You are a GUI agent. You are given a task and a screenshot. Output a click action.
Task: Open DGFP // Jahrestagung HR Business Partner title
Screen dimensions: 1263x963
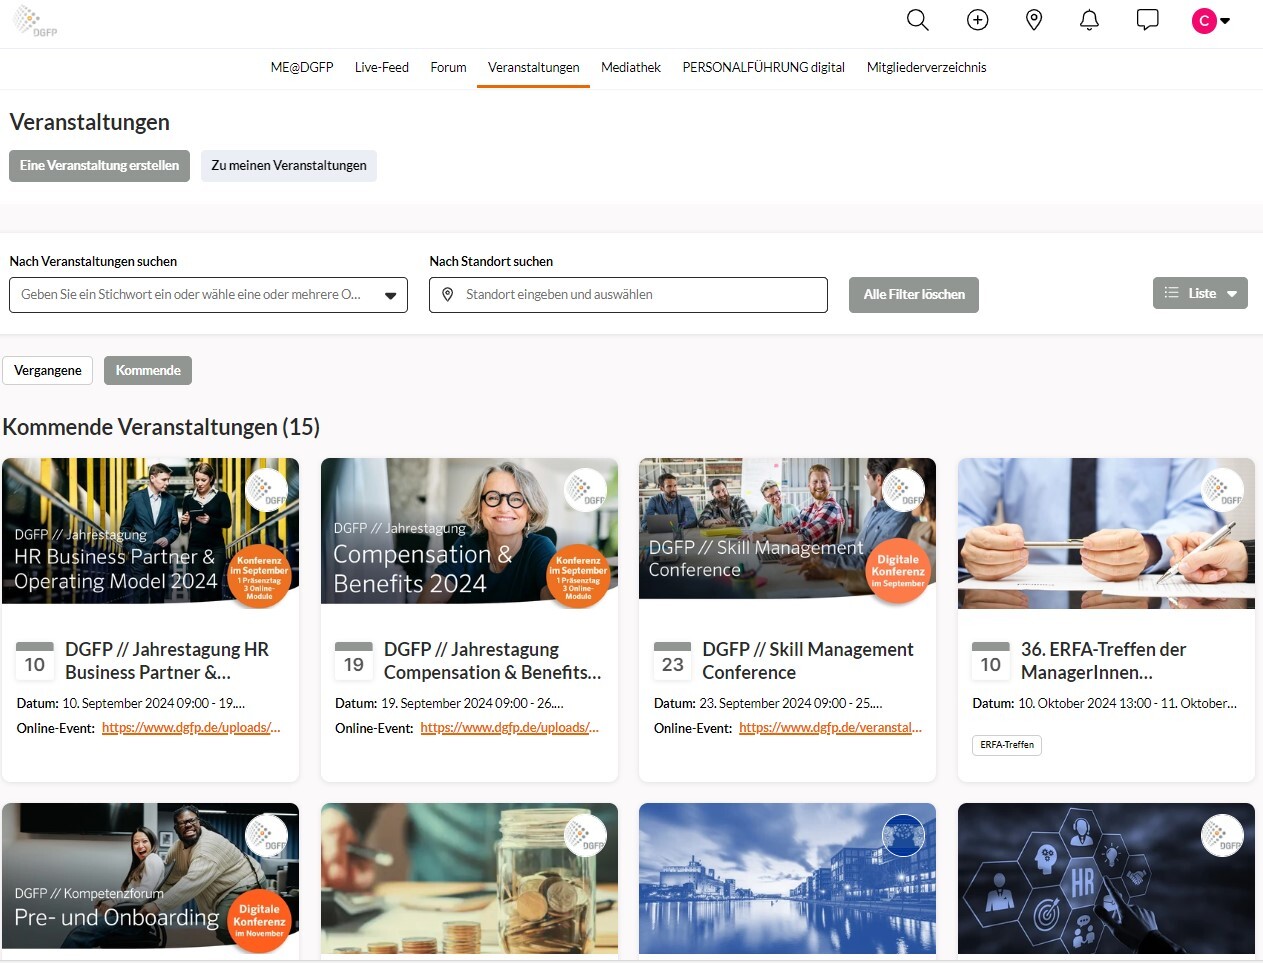point(167,661)
